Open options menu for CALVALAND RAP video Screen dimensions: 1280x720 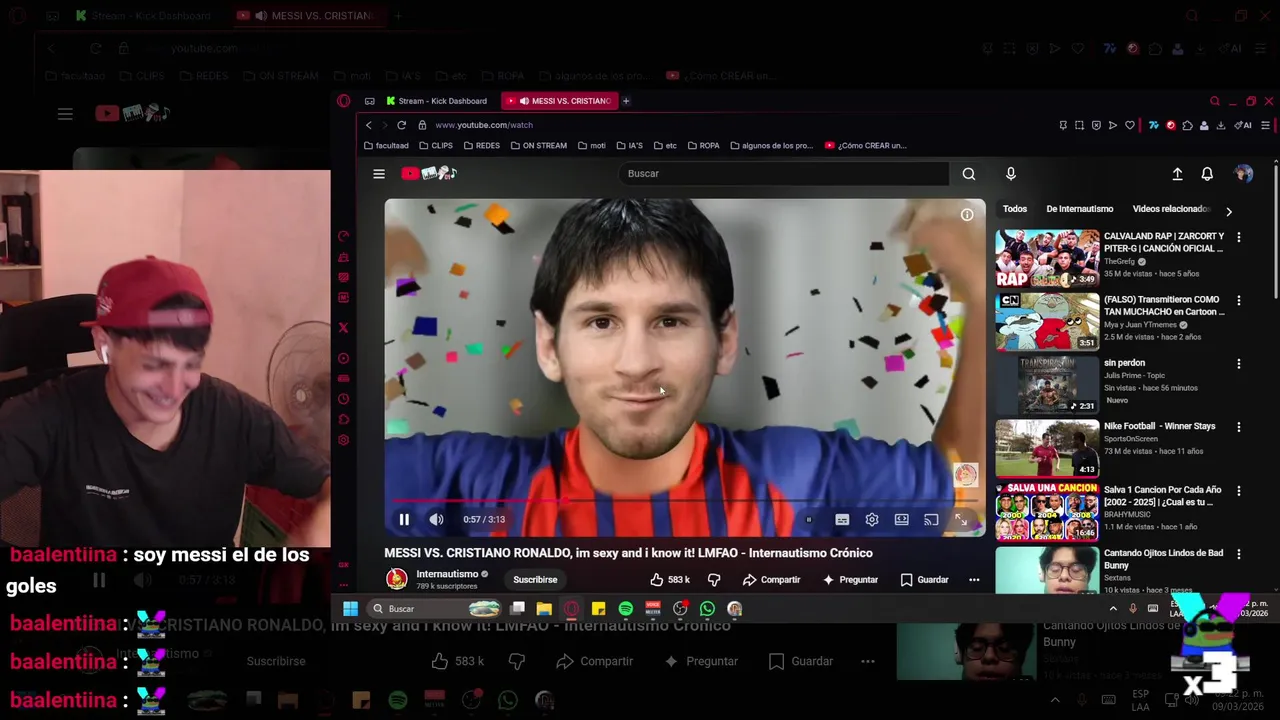coord(1239,237)
